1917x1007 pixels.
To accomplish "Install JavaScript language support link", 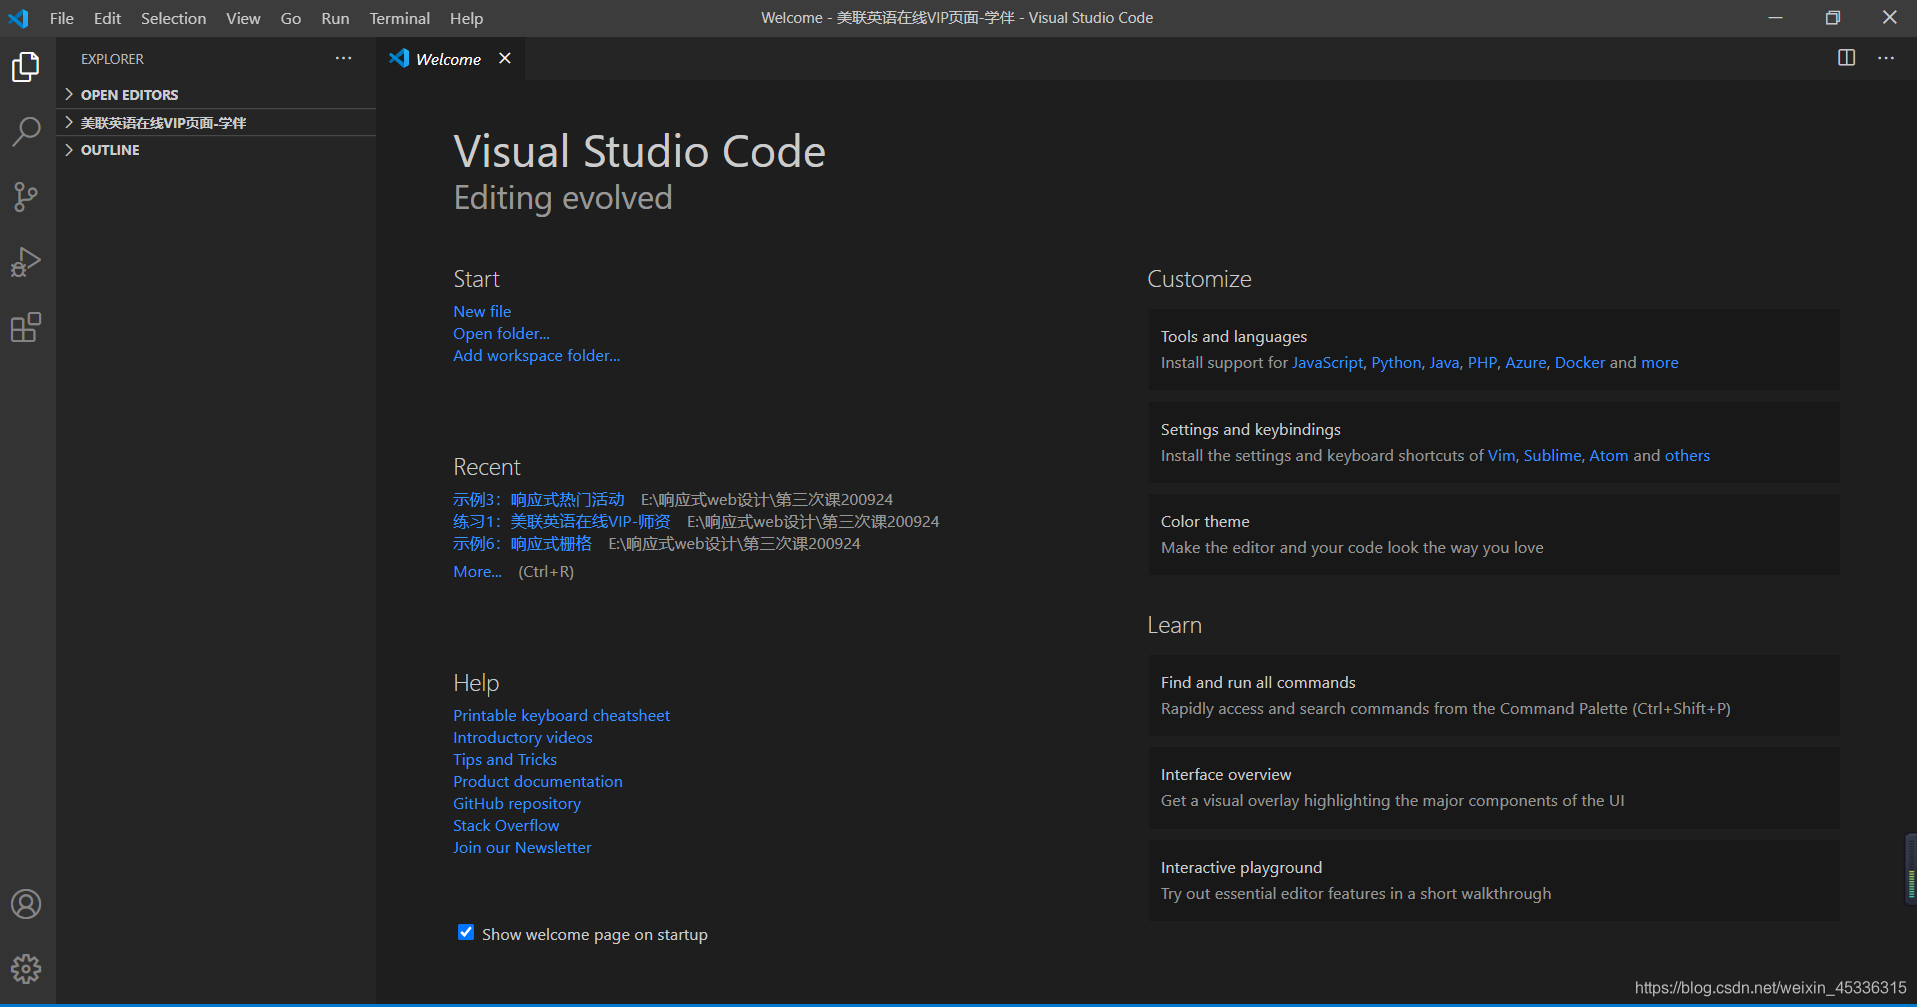I will point(1327,362).
